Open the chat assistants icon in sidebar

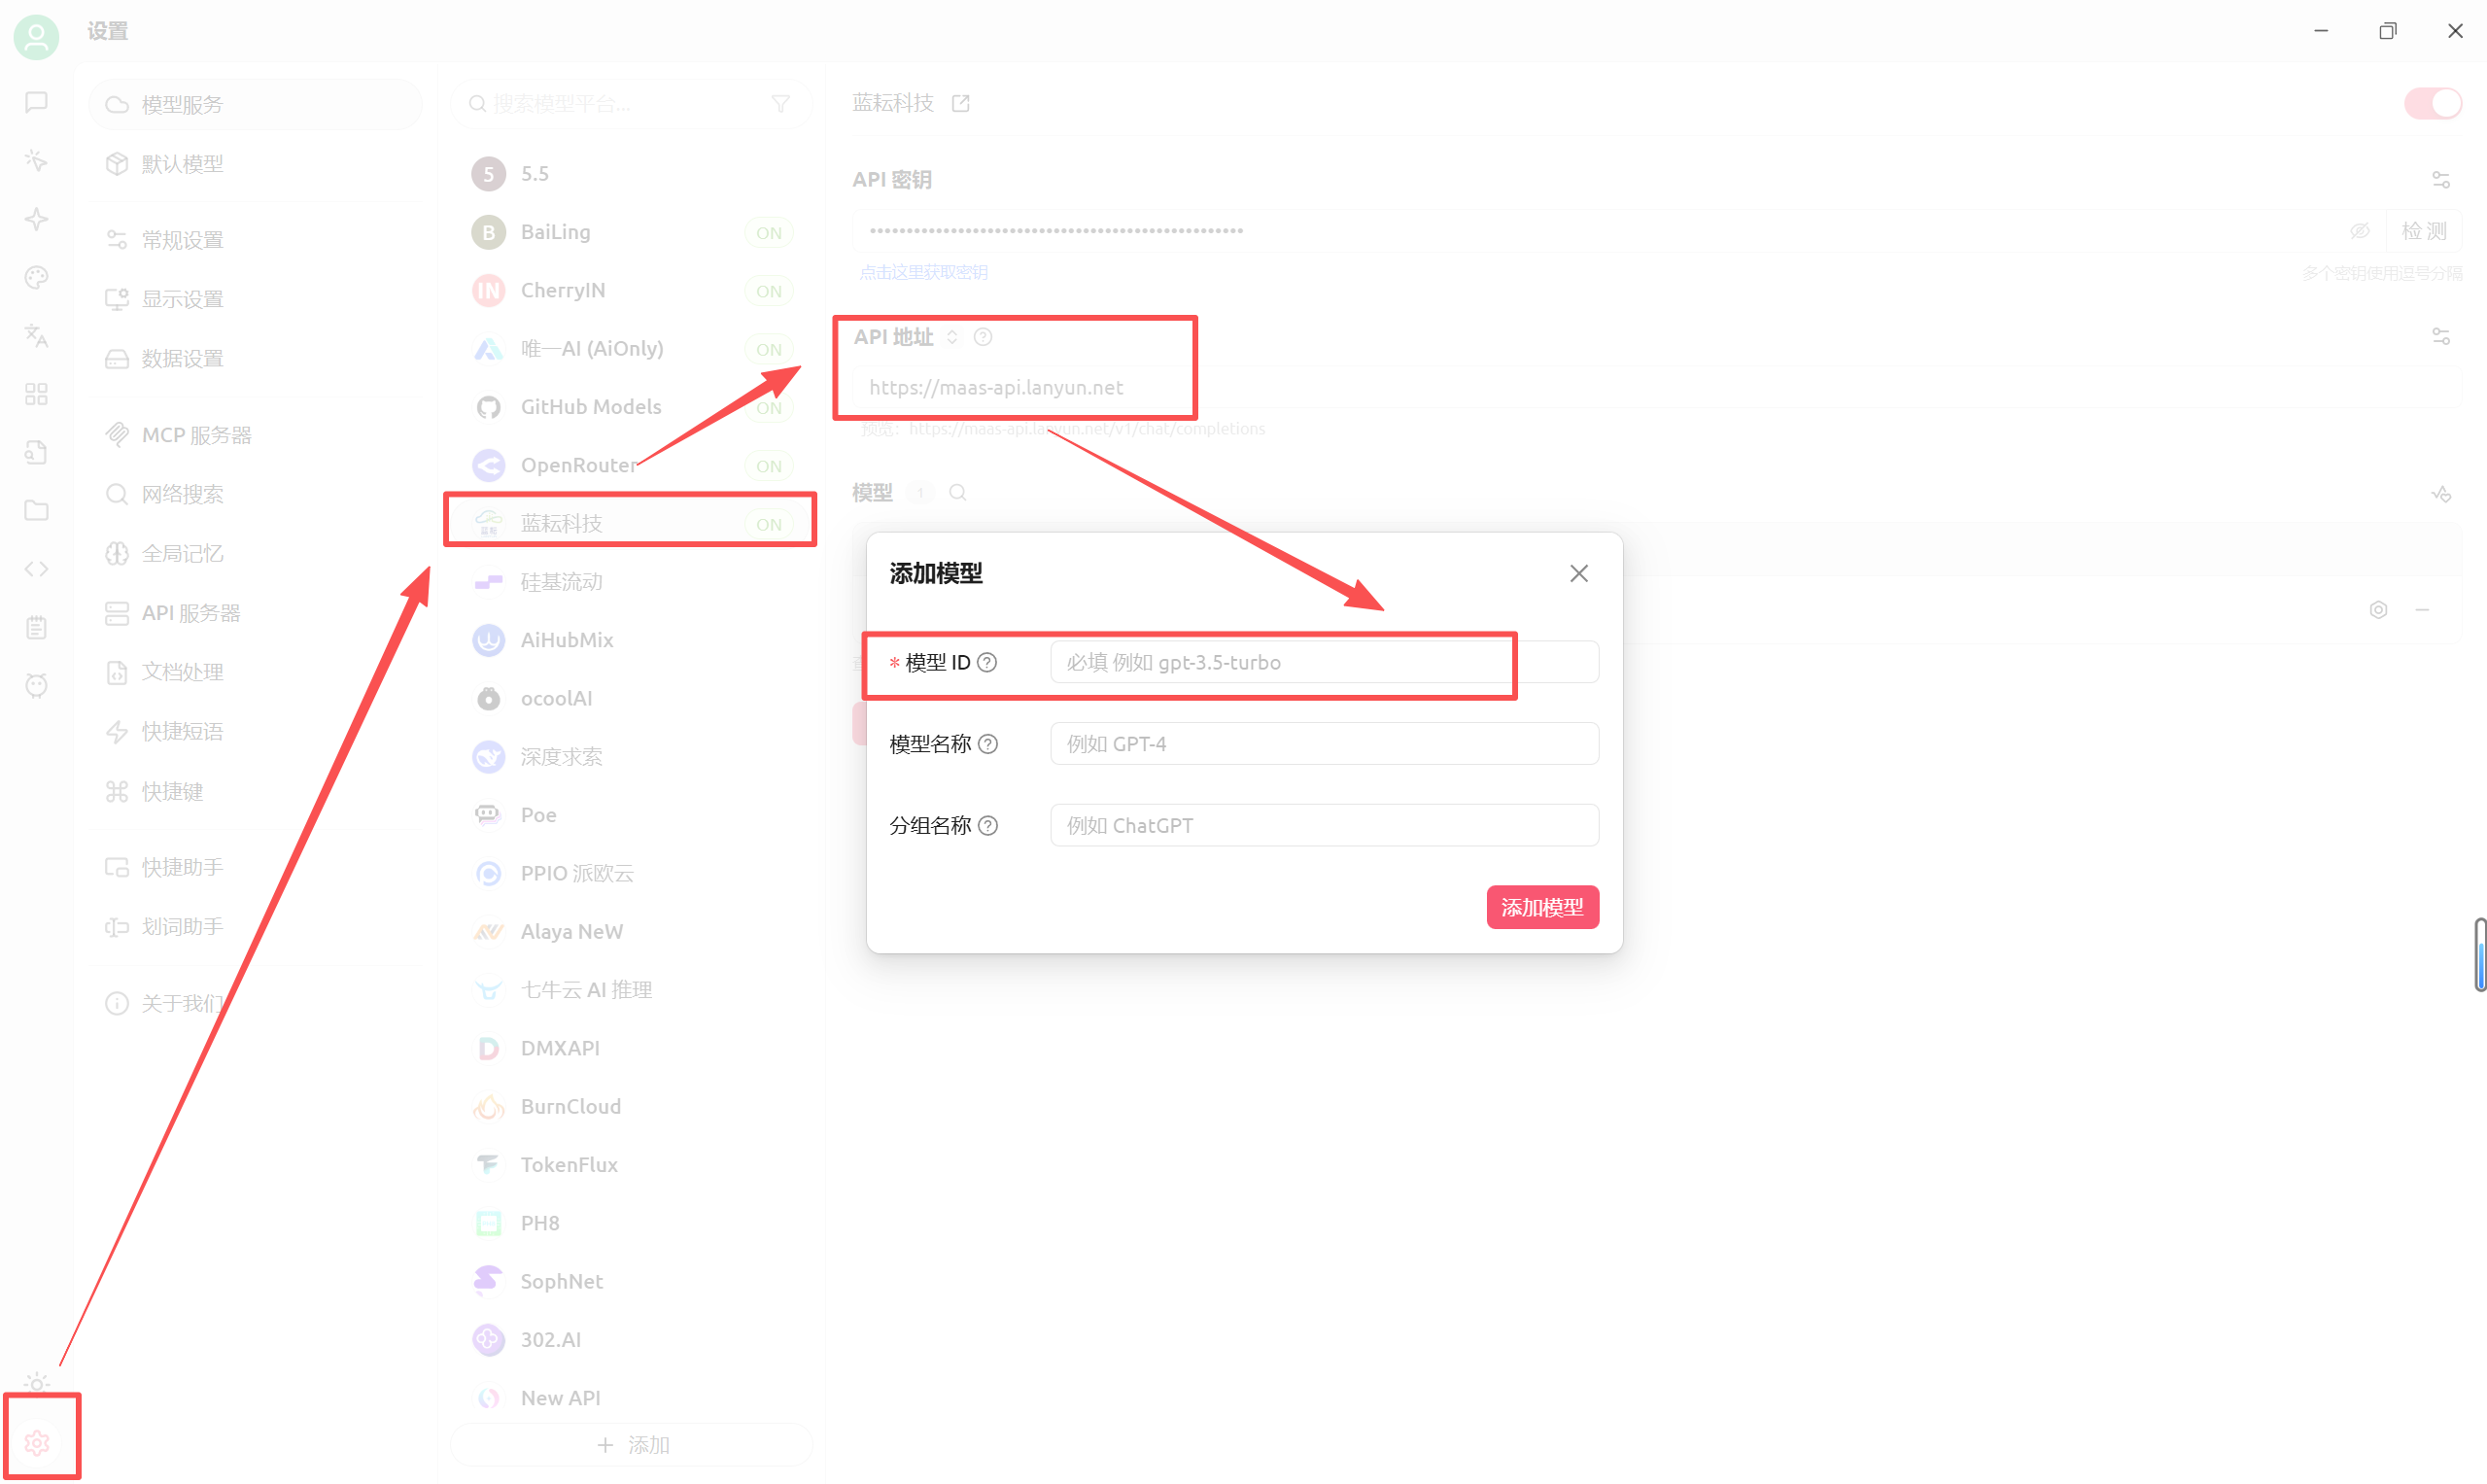36,102
